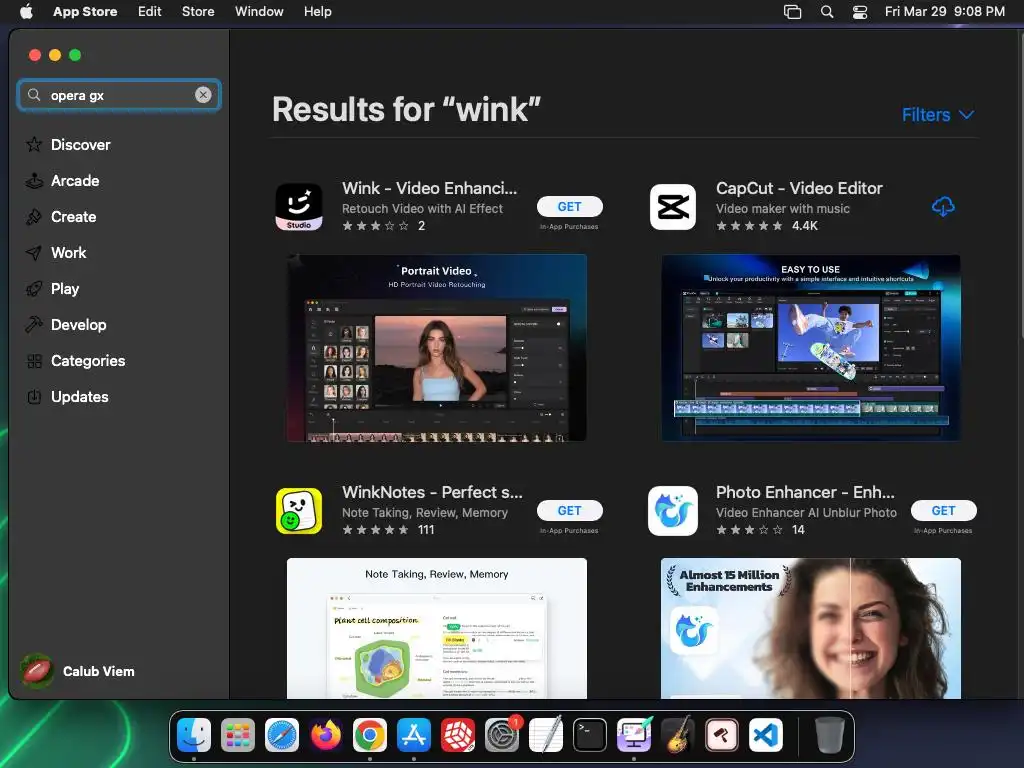Screen dimensions: 1024x768
Task: Open TextEdit from the Dock
Action: click(x=546, y=735)
